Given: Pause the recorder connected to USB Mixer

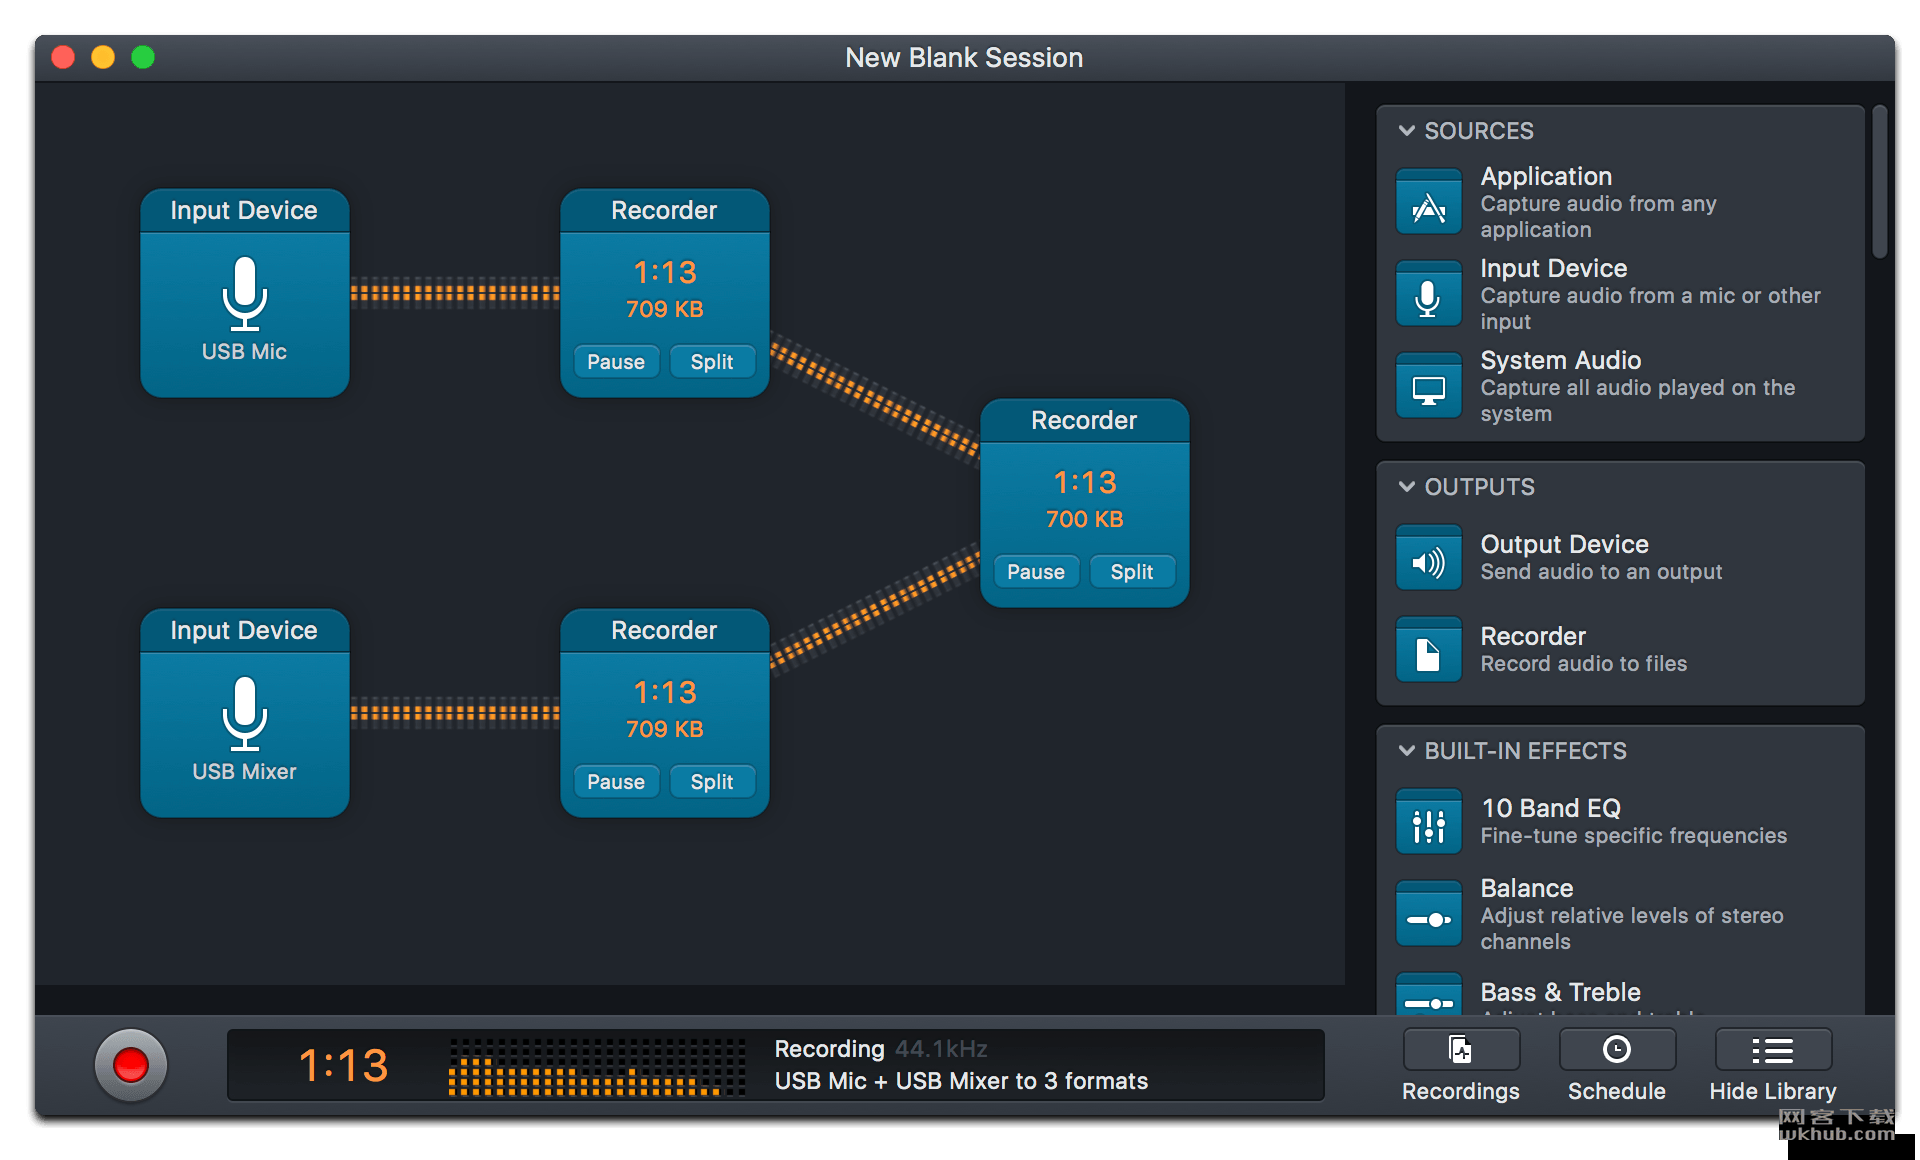Looking at the screenshot, I should tap(616, 782).
